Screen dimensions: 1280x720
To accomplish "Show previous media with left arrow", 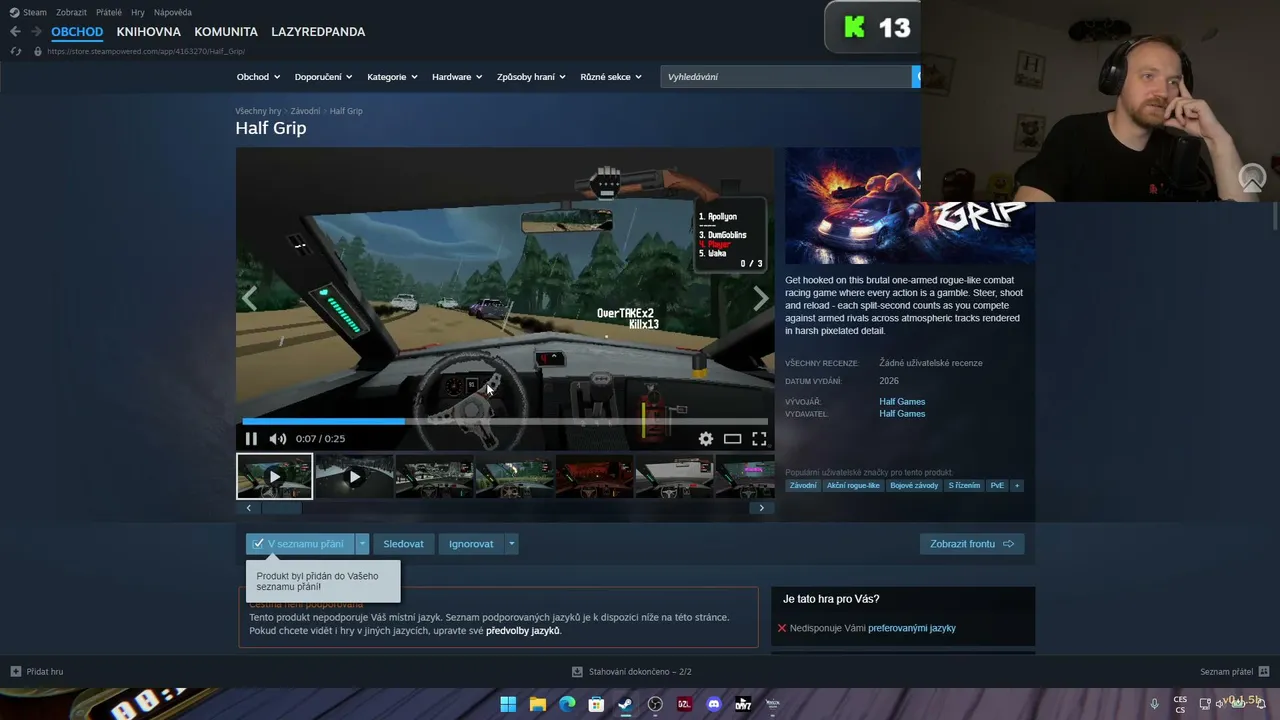I will click(249, 298).
